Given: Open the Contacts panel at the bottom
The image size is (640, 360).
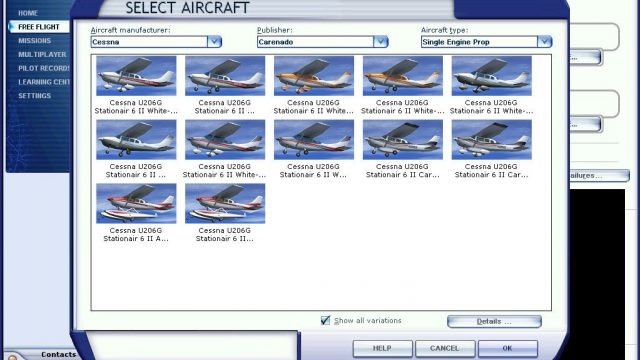Looking at the screenshot, I should pos(58,354).
